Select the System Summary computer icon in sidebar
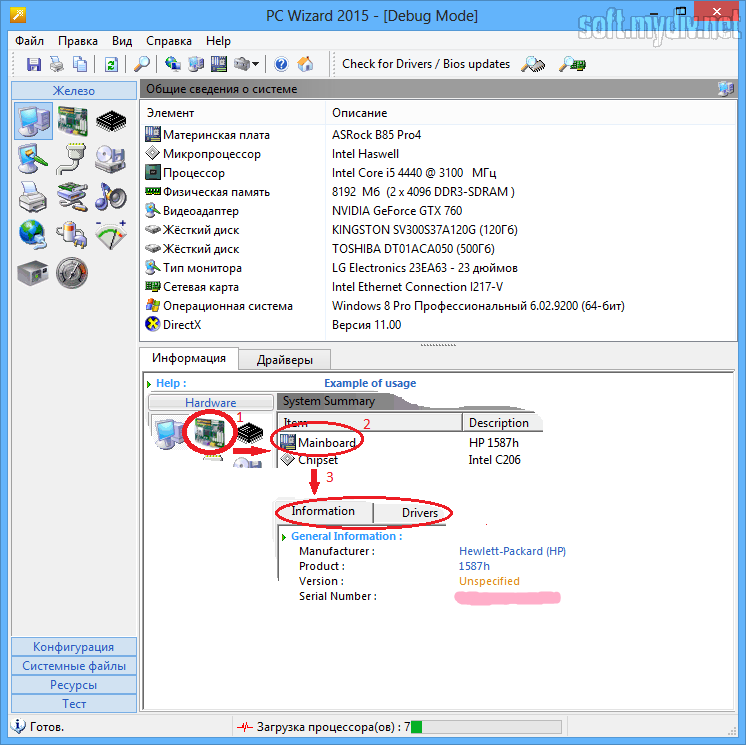 point(33,121)
